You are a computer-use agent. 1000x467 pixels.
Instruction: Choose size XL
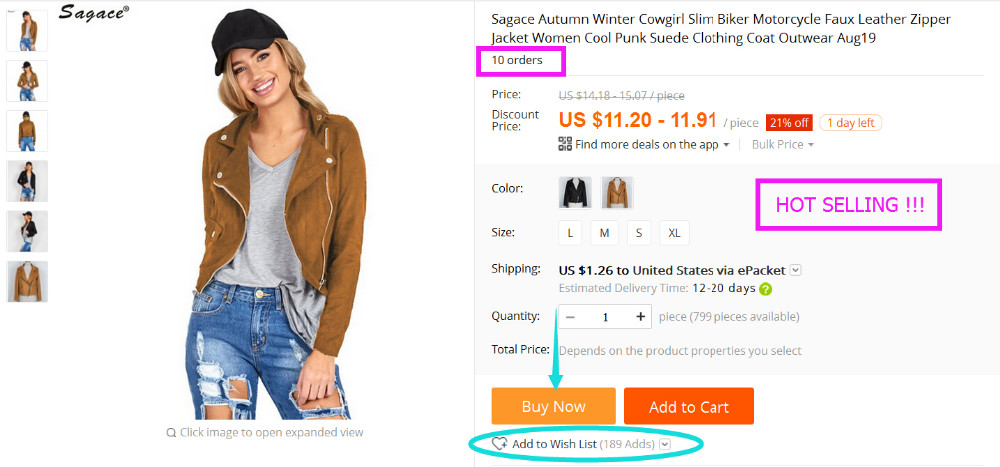click(x=674, y=233)
